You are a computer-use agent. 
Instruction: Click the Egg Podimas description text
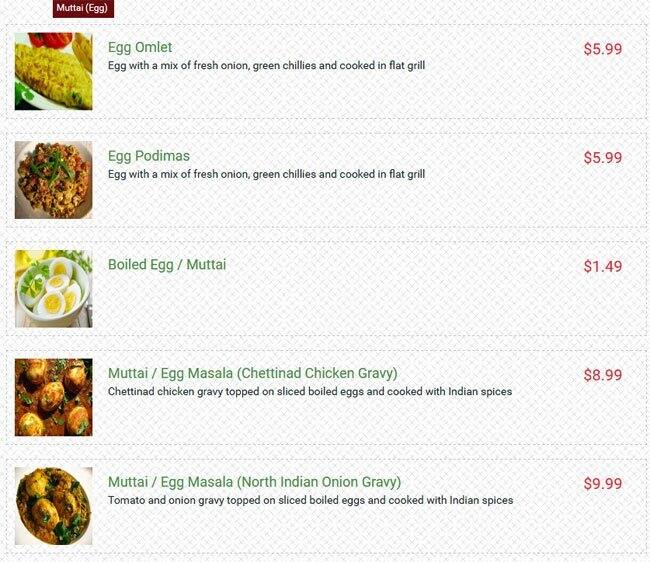click(x=267, y=174)
